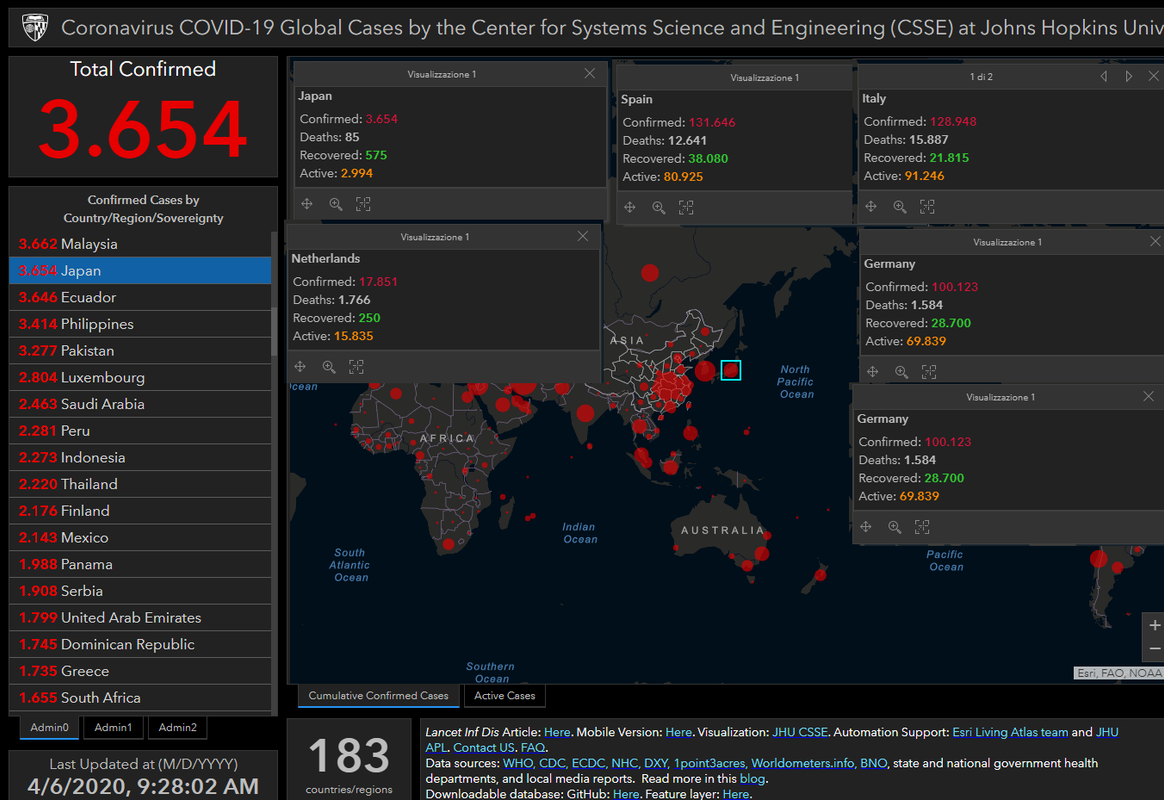1164x800 pixels.
Task: Close the Netherlands popup
Action: click(583, 236)
